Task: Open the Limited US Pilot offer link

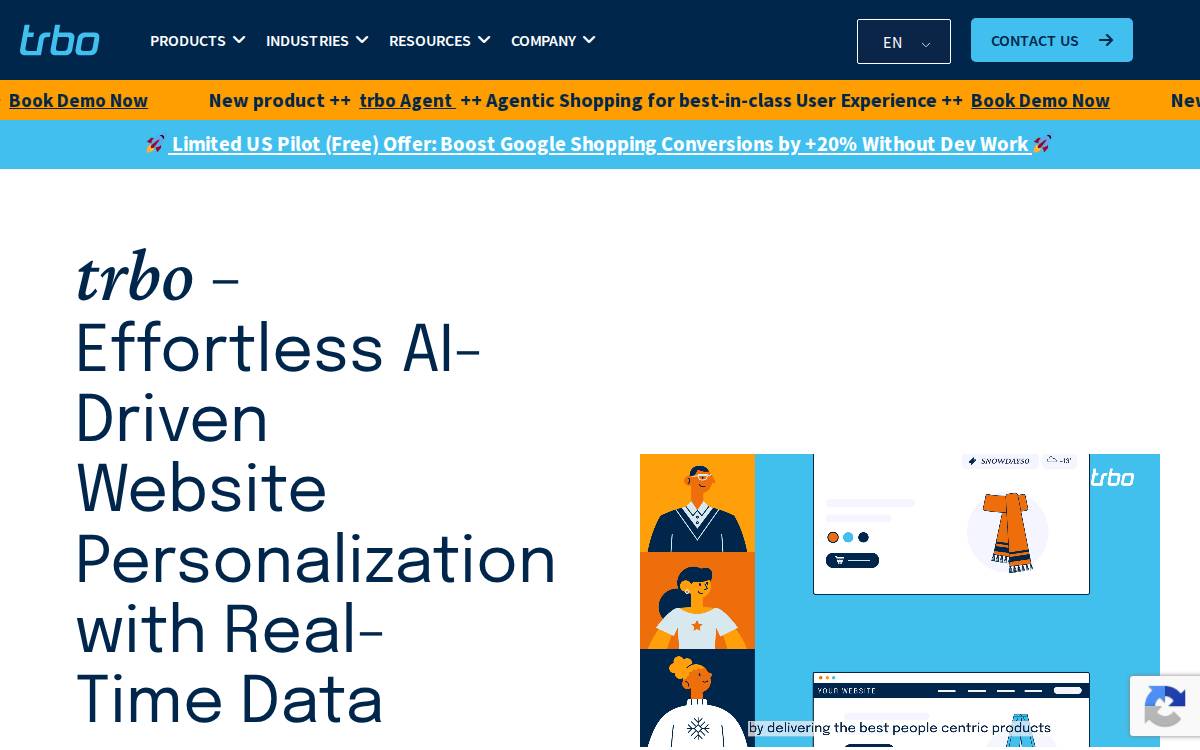Action: pos(600,144)
